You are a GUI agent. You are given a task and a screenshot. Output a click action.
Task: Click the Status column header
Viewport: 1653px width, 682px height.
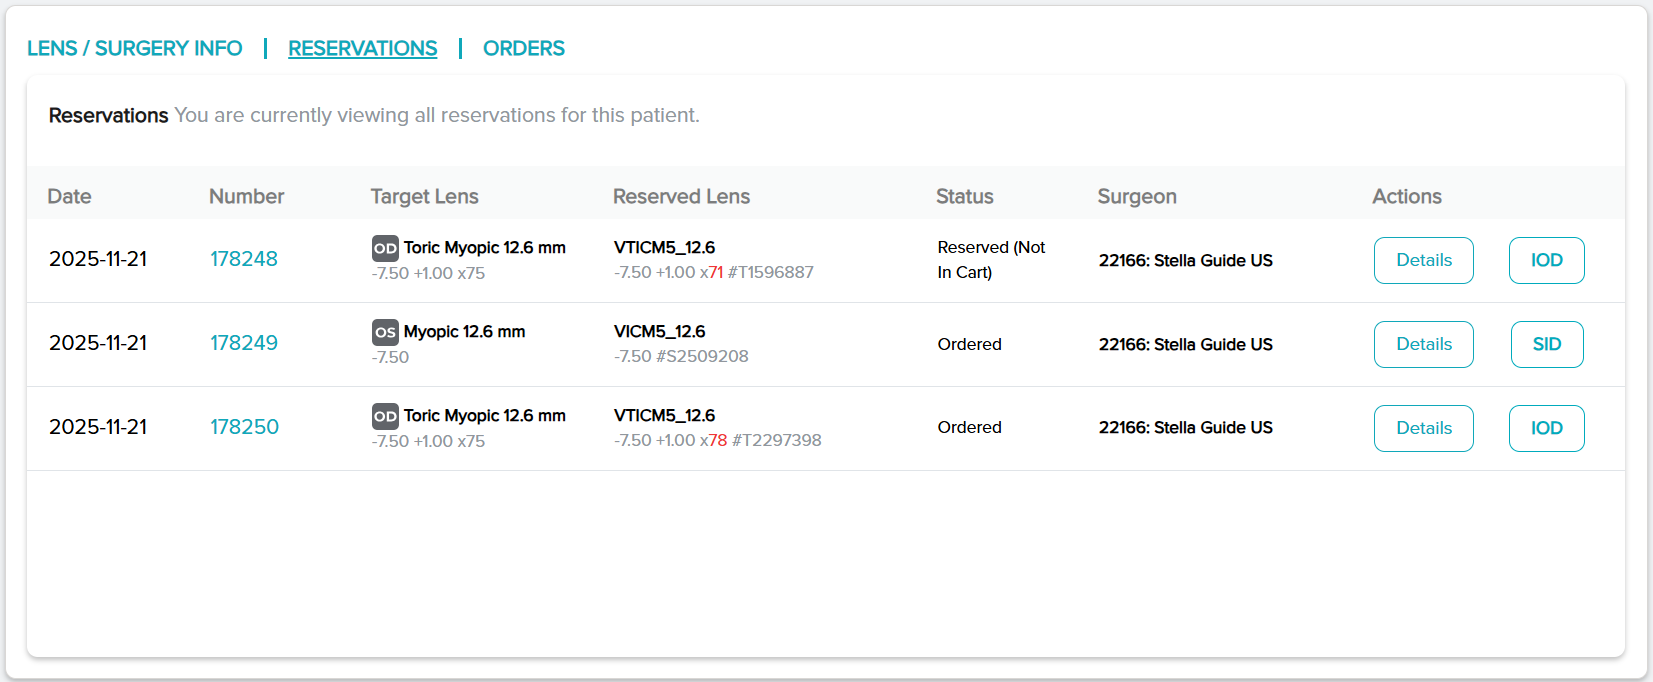964,196
